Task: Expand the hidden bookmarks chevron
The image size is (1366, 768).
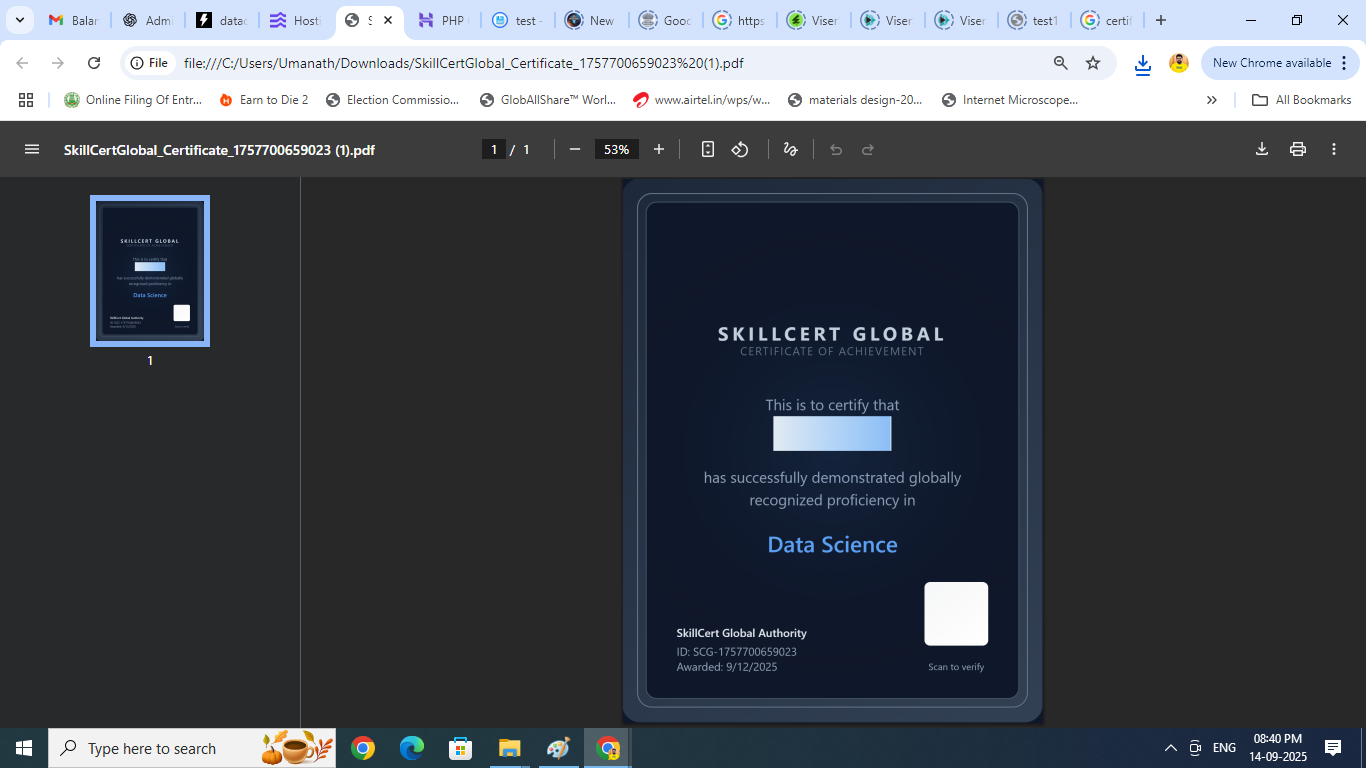Action: [1212, 100]
